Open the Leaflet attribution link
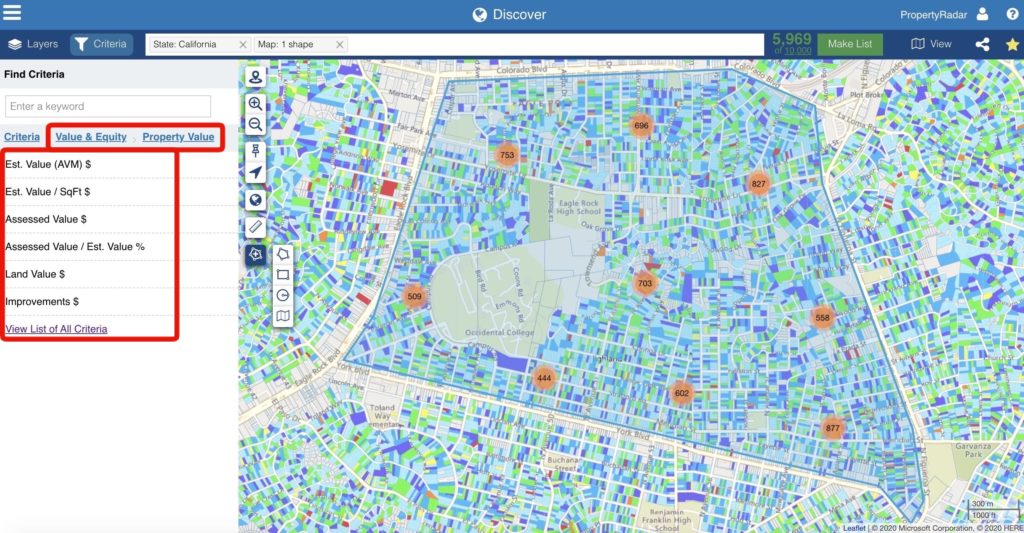 pos(854,528)
